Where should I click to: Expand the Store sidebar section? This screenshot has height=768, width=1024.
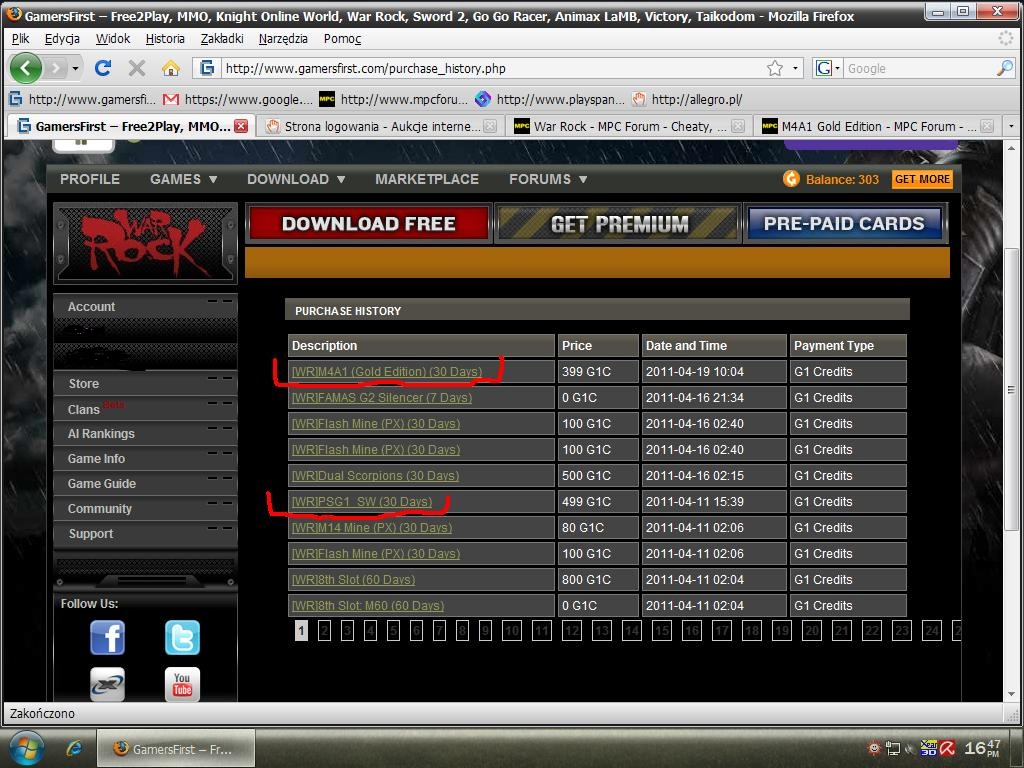click(145, 383)
